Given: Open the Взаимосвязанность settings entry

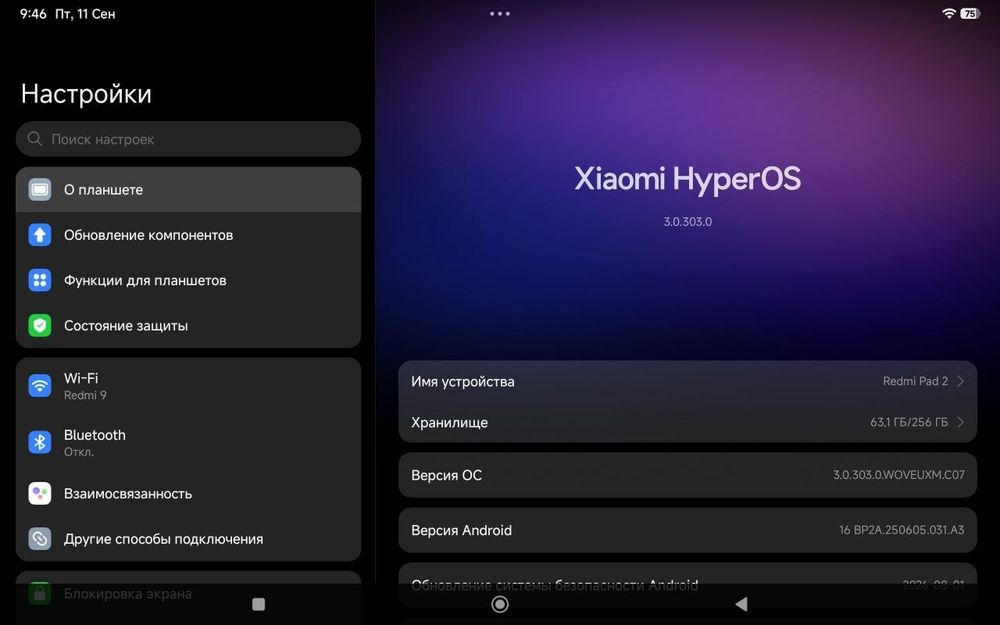Looking at the screenshot, I should [x=188, y=494].
